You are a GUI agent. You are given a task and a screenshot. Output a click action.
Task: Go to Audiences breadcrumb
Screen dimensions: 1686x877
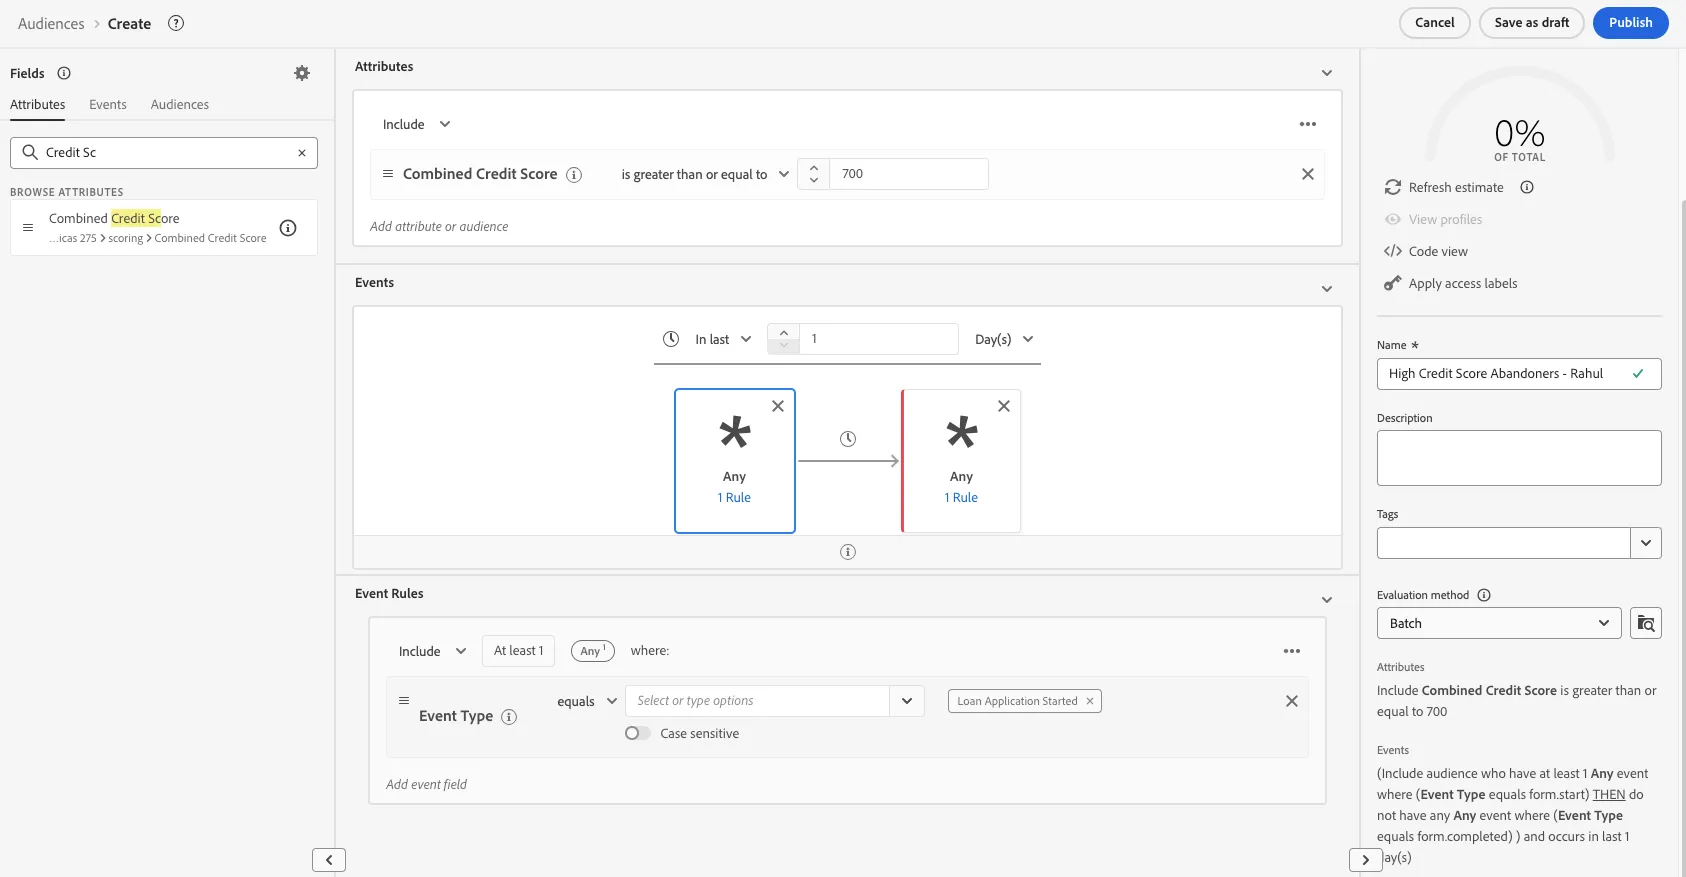coord(51,23)
